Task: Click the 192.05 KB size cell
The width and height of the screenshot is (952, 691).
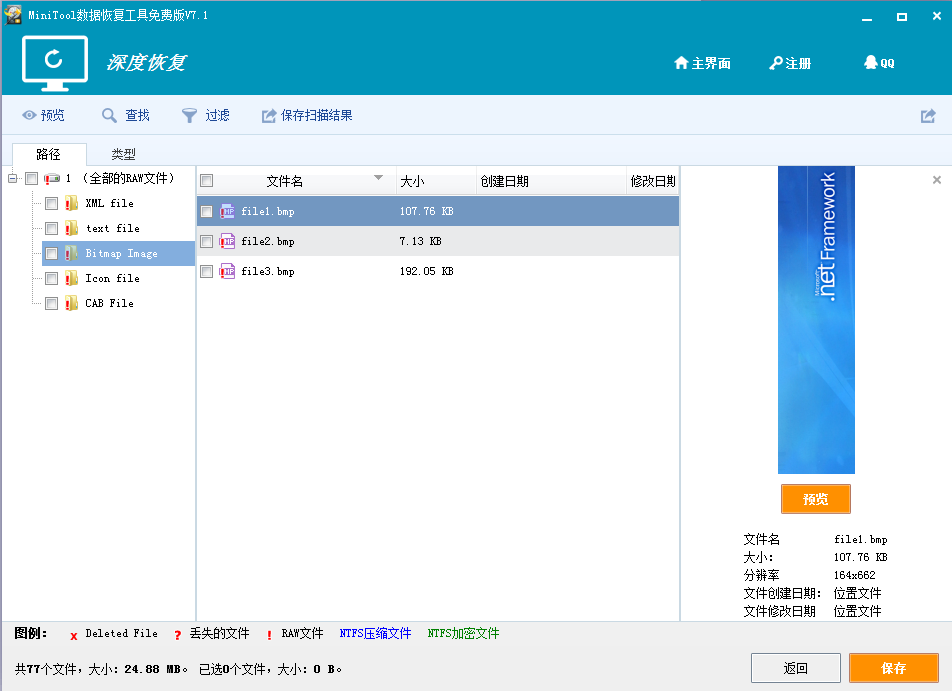Action: (x=426, y=271)
